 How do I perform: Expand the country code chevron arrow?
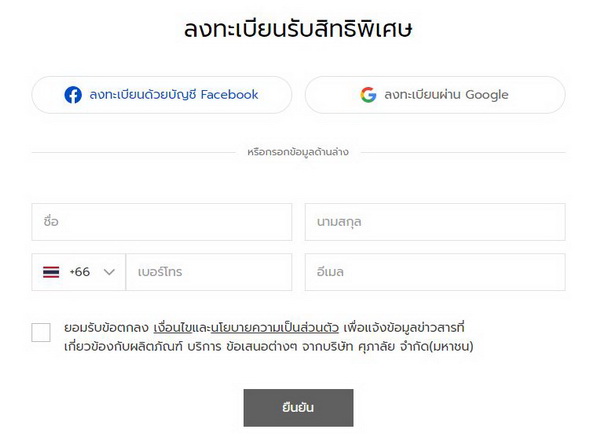[108, 272]
